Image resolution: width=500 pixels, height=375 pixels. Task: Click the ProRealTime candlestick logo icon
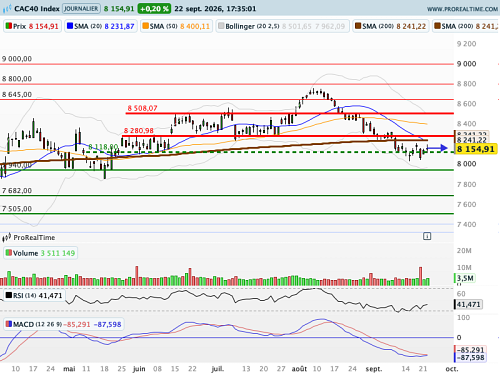tap(7, 237)
